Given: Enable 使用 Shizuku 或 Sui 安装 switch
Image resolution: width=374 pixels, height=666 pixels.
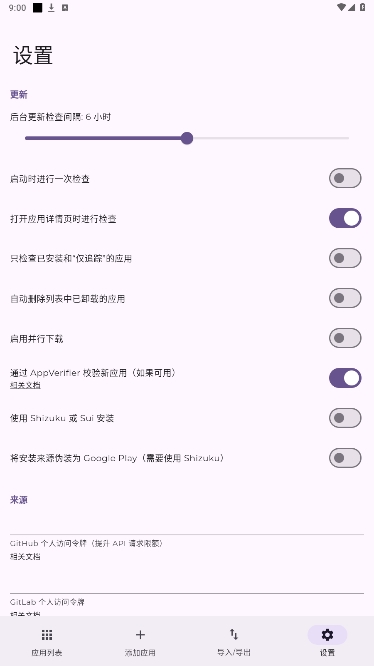Looking at the screenshot, I should (x=345, y=418).
